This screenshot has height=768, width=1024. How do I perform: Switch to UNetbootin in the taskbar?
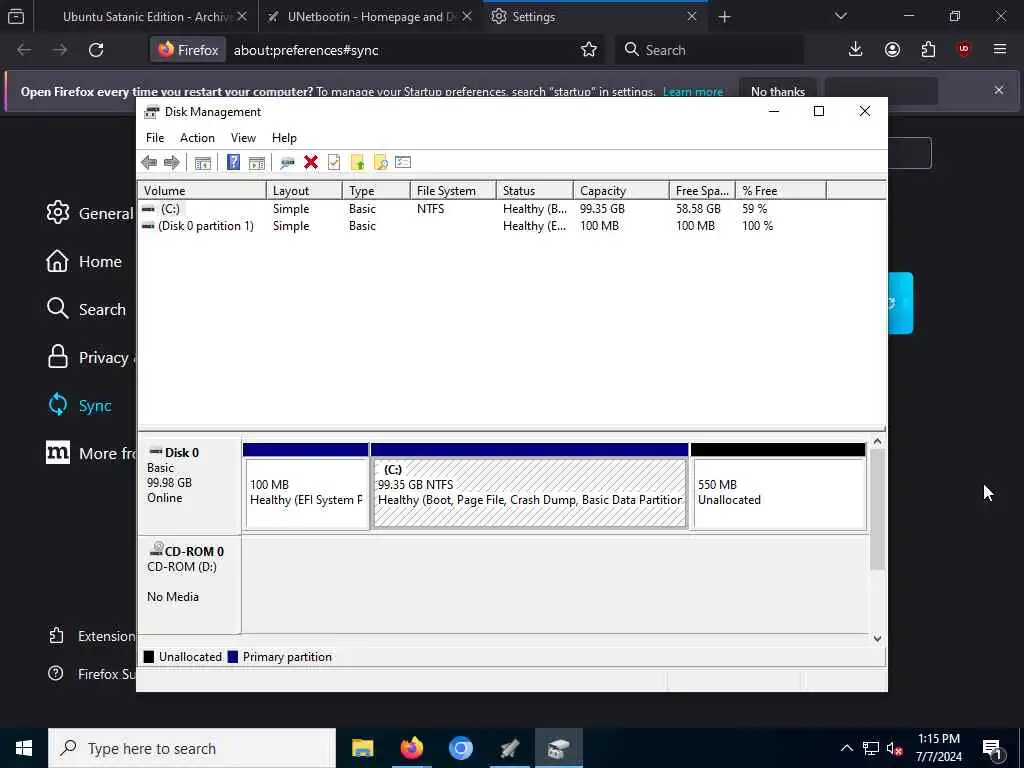[x=509, y=748]
